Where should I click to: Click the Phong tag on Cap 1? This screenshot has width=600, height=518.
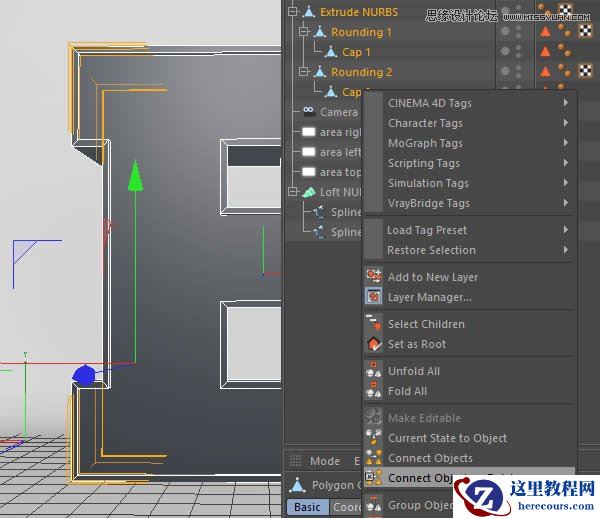[x=564, y=51]
